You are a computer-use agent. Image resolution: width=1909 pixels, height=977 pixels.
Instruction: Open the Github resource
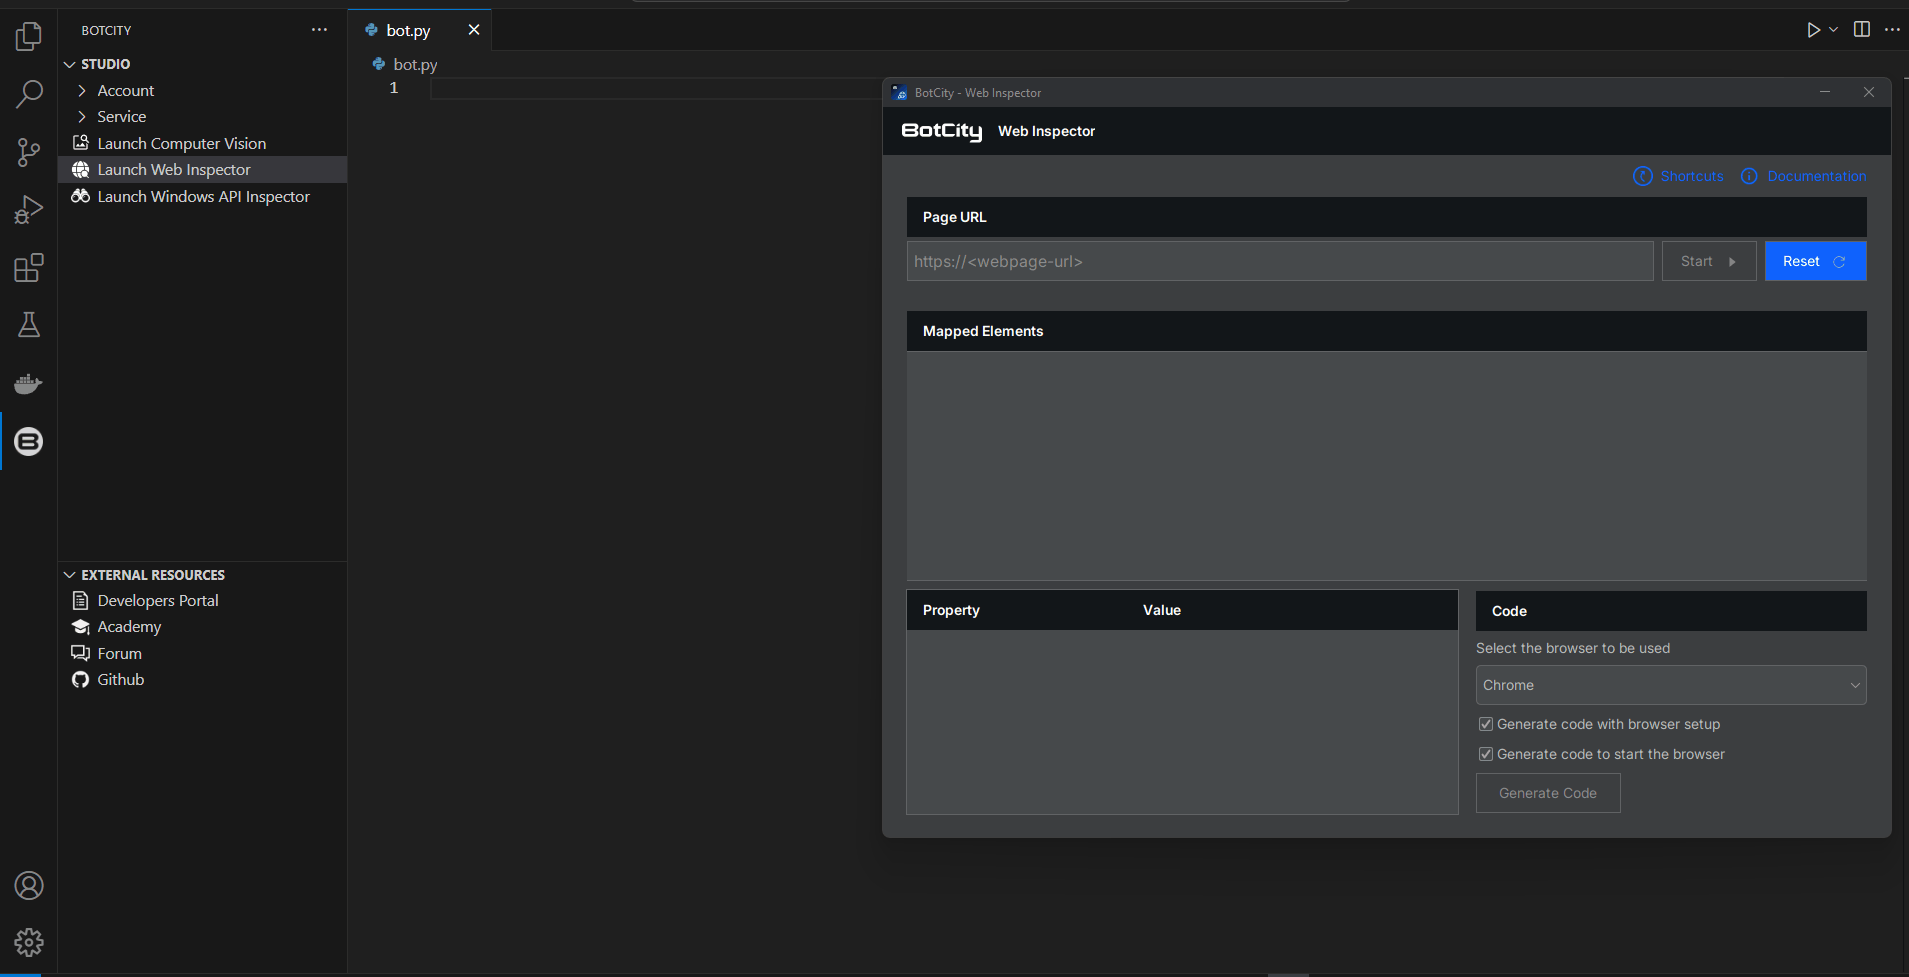(120, 680)
